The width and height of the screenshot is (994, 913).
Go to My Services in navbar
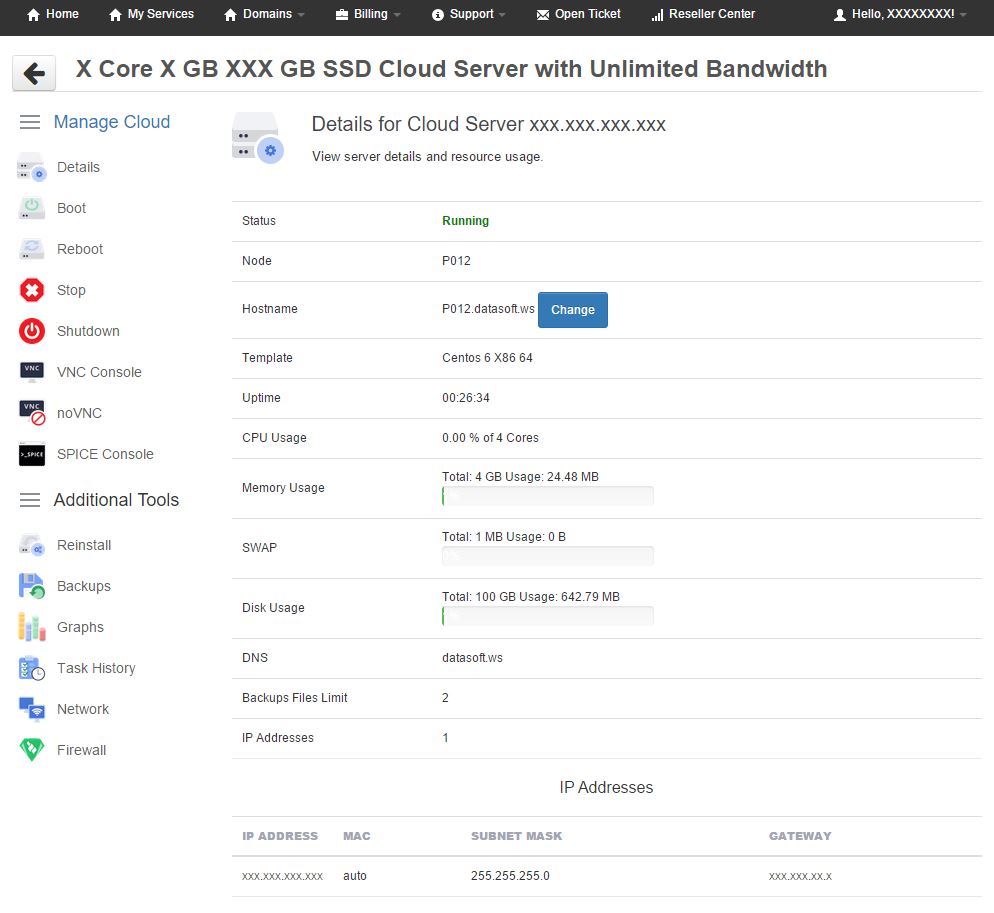(x=151, y=14)
